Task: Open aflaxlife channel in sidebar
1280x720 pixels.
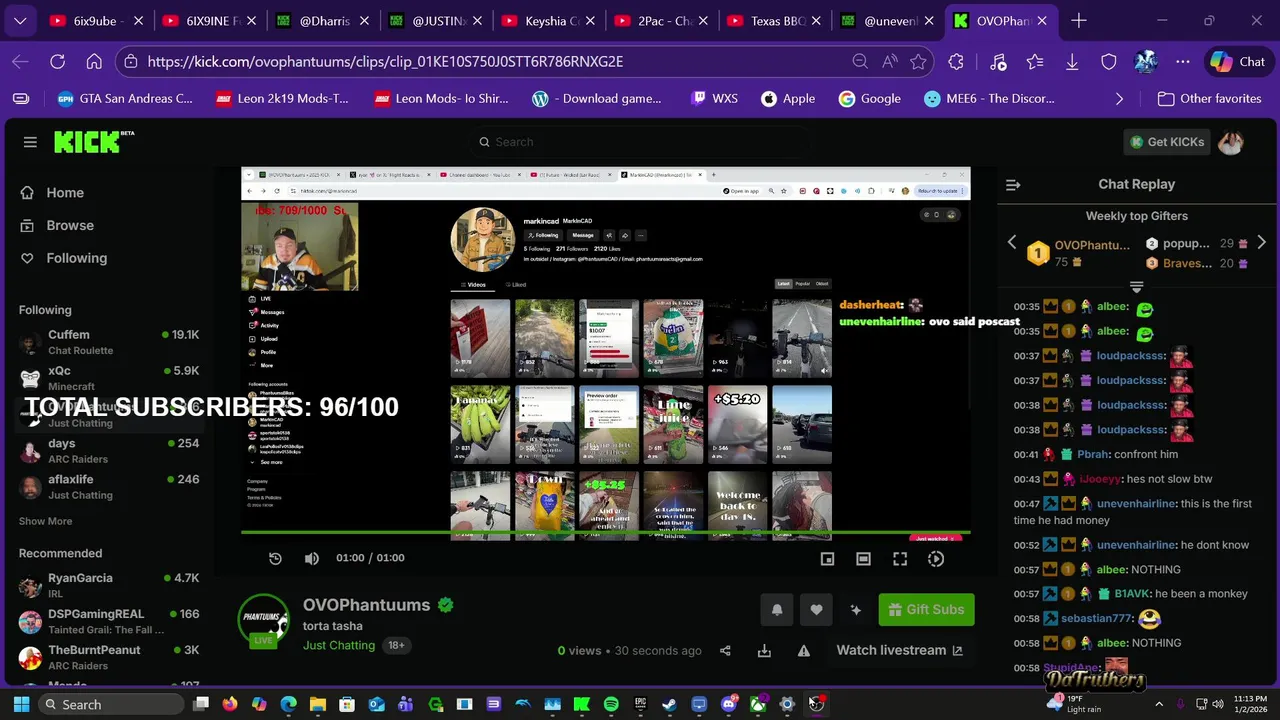Action: pyautogui.click(x=109, y=487)
